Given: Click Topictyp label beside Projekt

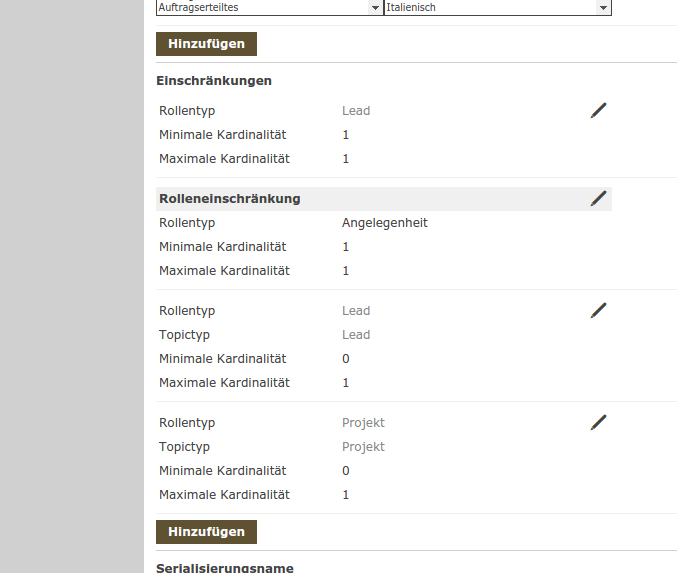Looking at the screenshot, I should [184, 447].
